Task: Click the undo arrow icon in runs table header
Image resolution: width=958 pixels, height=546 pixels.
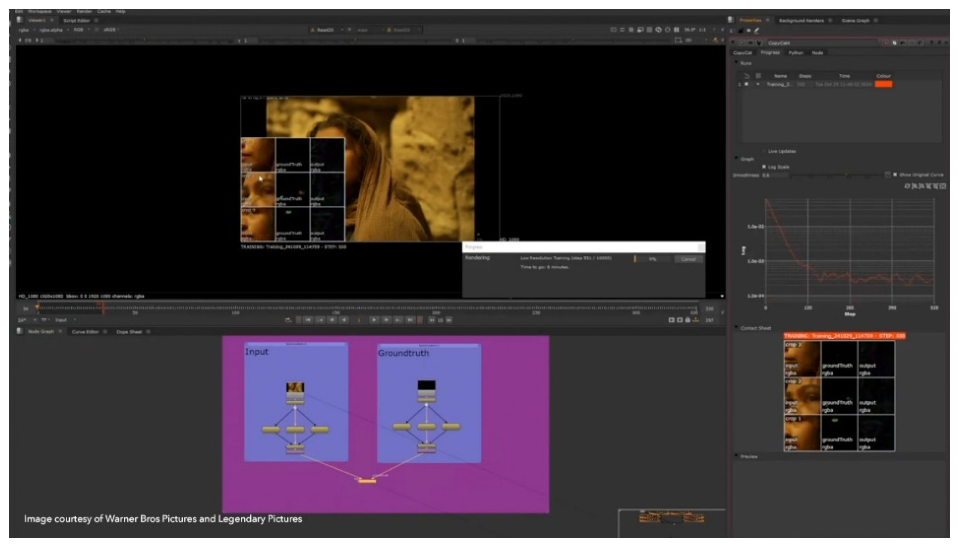Action: tap(747, 76)
